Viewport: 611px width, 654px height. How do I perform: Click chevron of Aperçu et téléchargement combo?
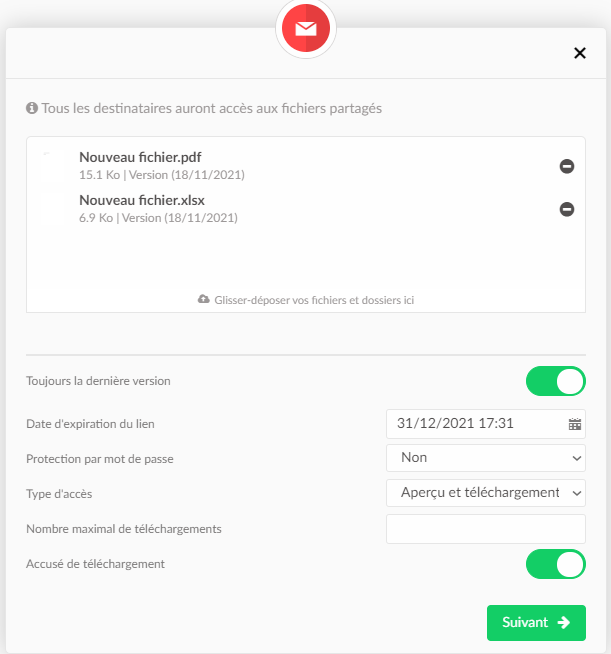(577, 493)
